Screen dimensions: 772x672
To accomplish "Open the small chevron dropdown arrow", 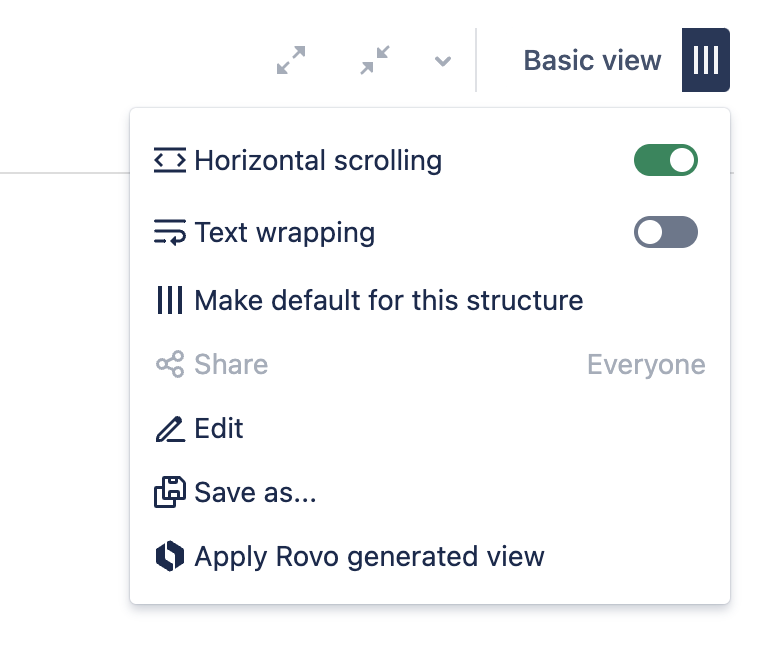I will coord(443,62).
